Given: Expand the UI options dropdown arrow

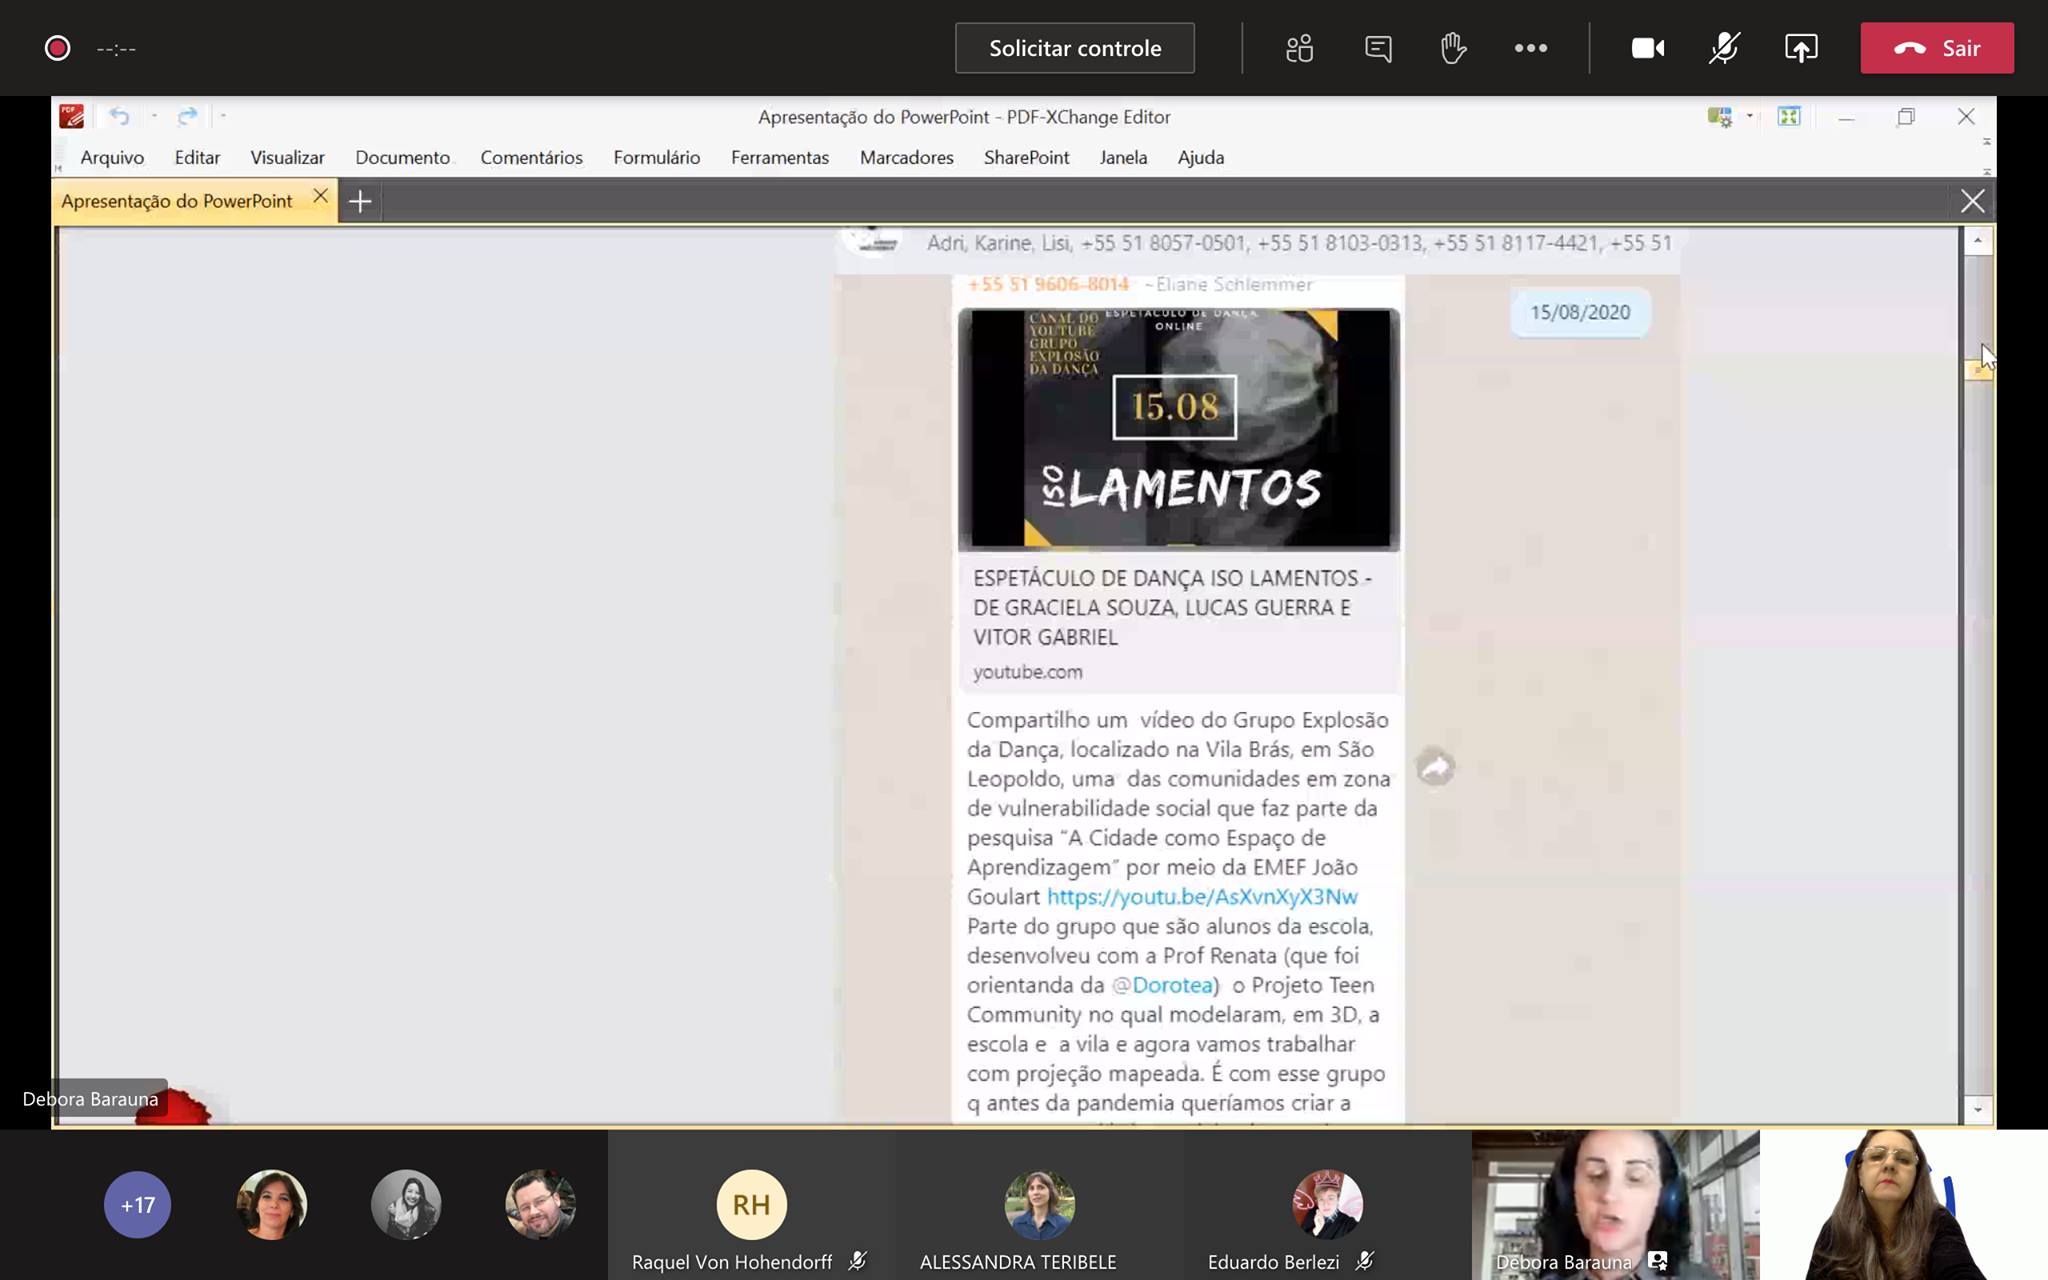Looking at the screenshot, I should (1749, 116).
